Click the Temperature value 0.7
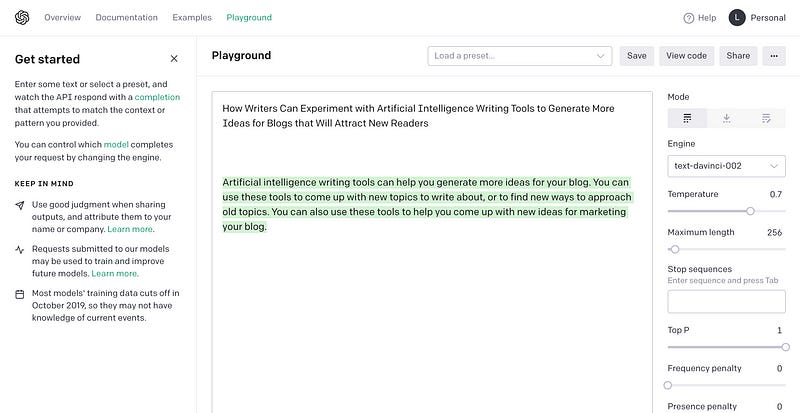Screen dimensions: 800x413 coord(776,194)
